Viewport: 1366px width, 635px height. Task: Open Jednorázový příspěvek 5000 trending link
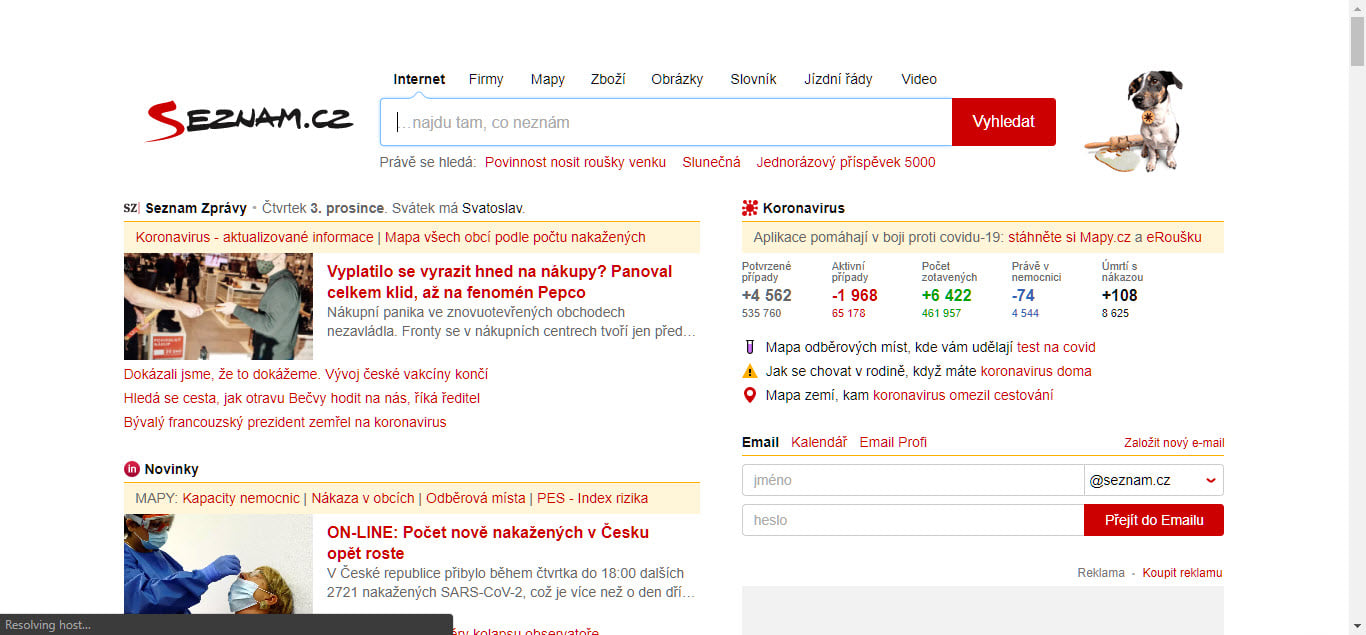pos(846,162)
